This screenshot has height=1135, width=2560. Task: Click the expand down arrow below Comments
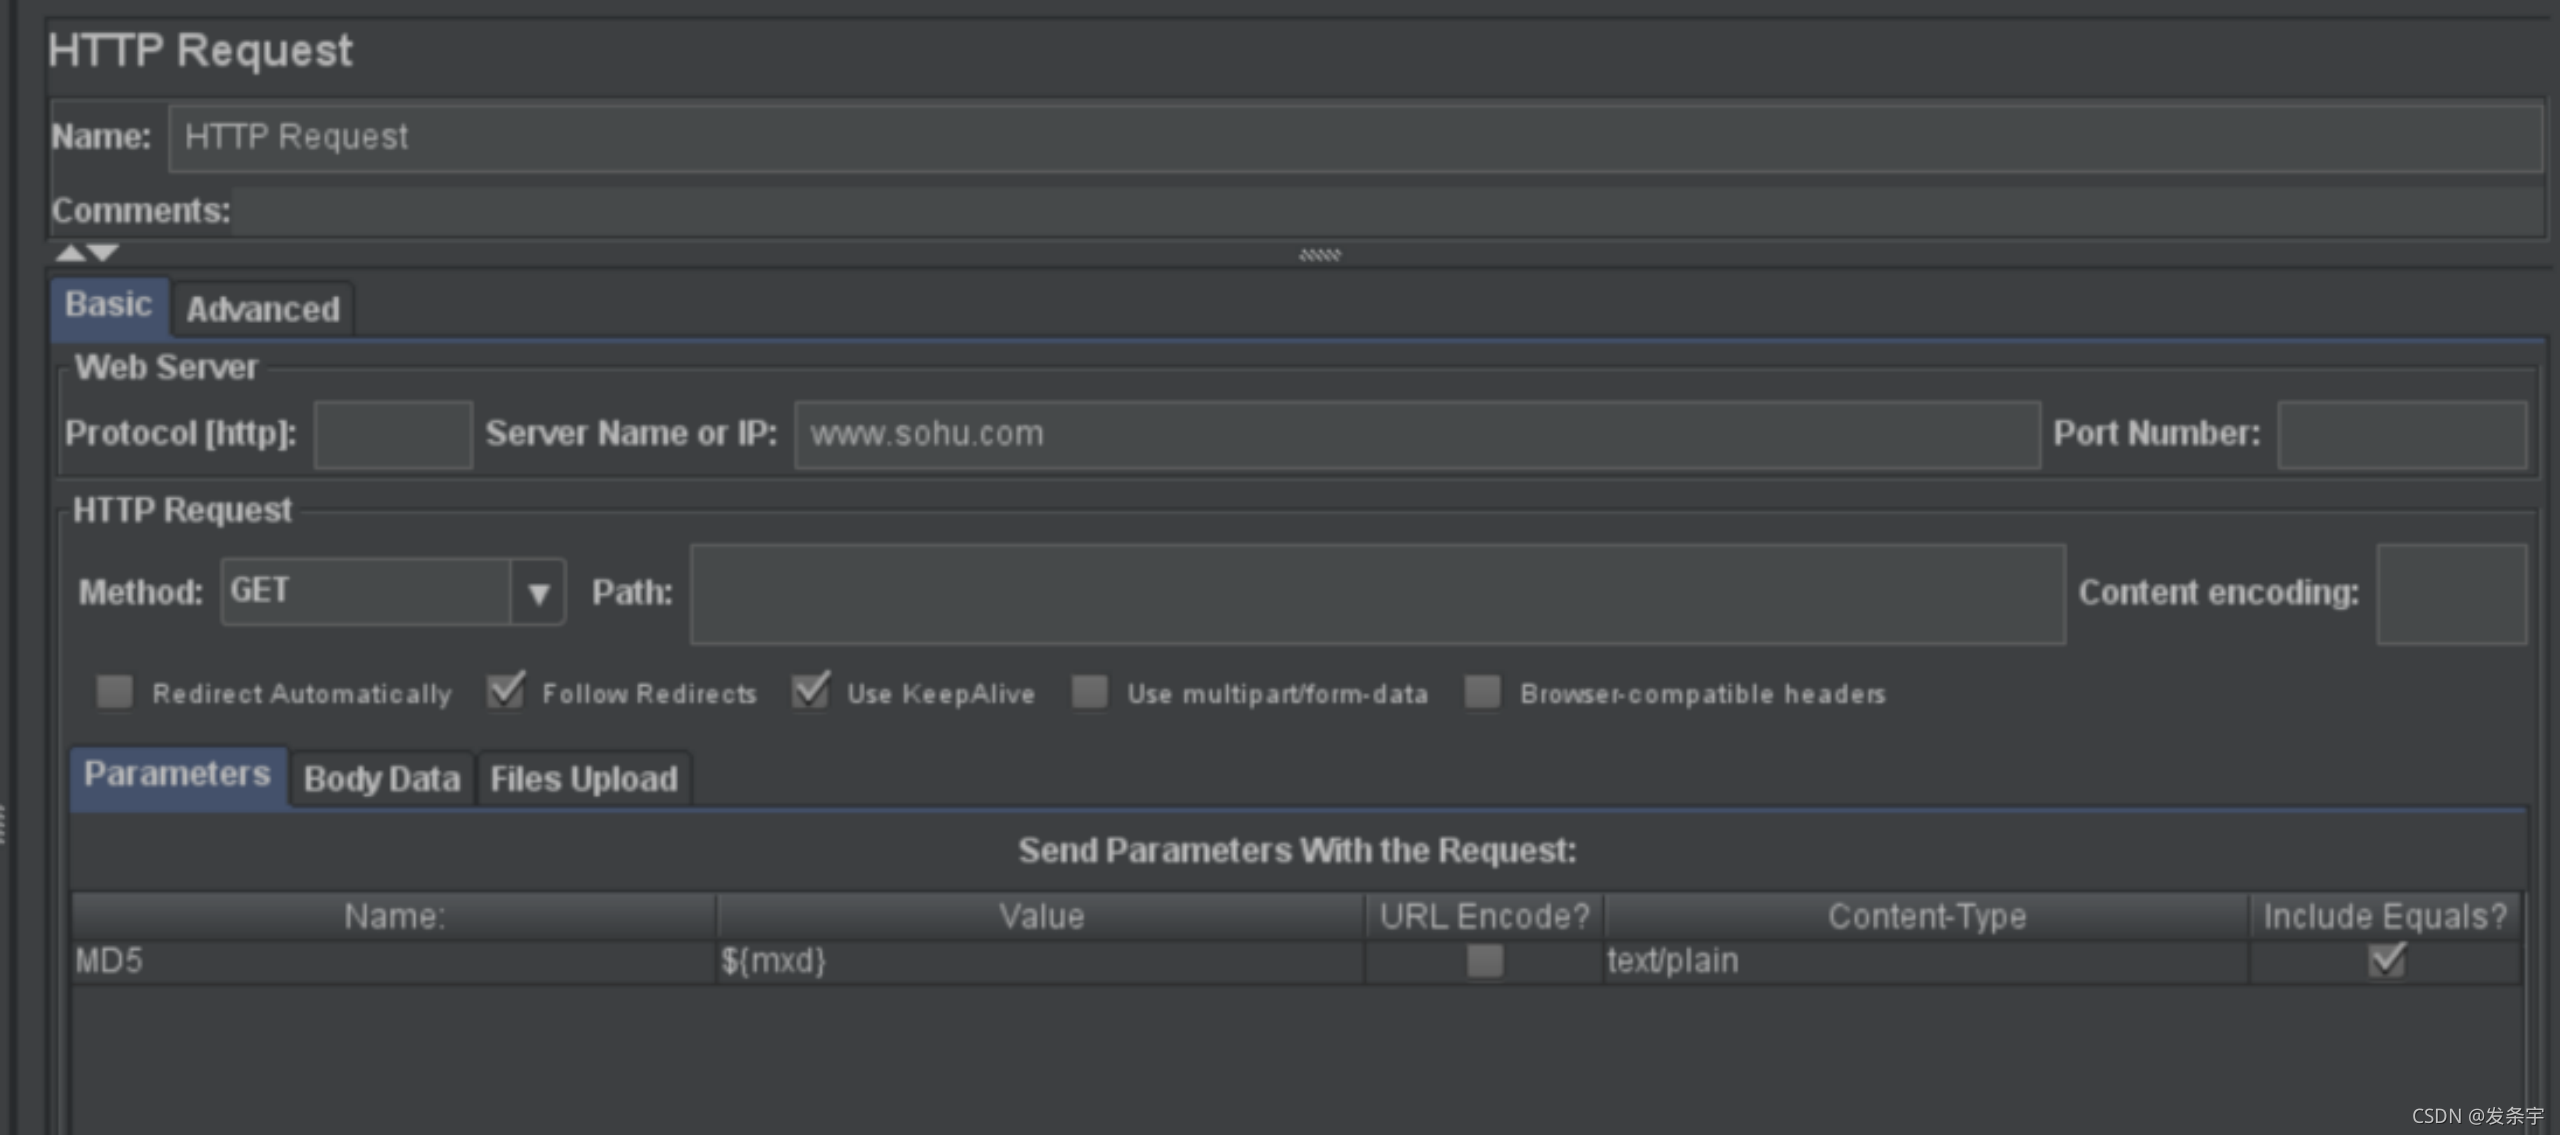point(103,253)
